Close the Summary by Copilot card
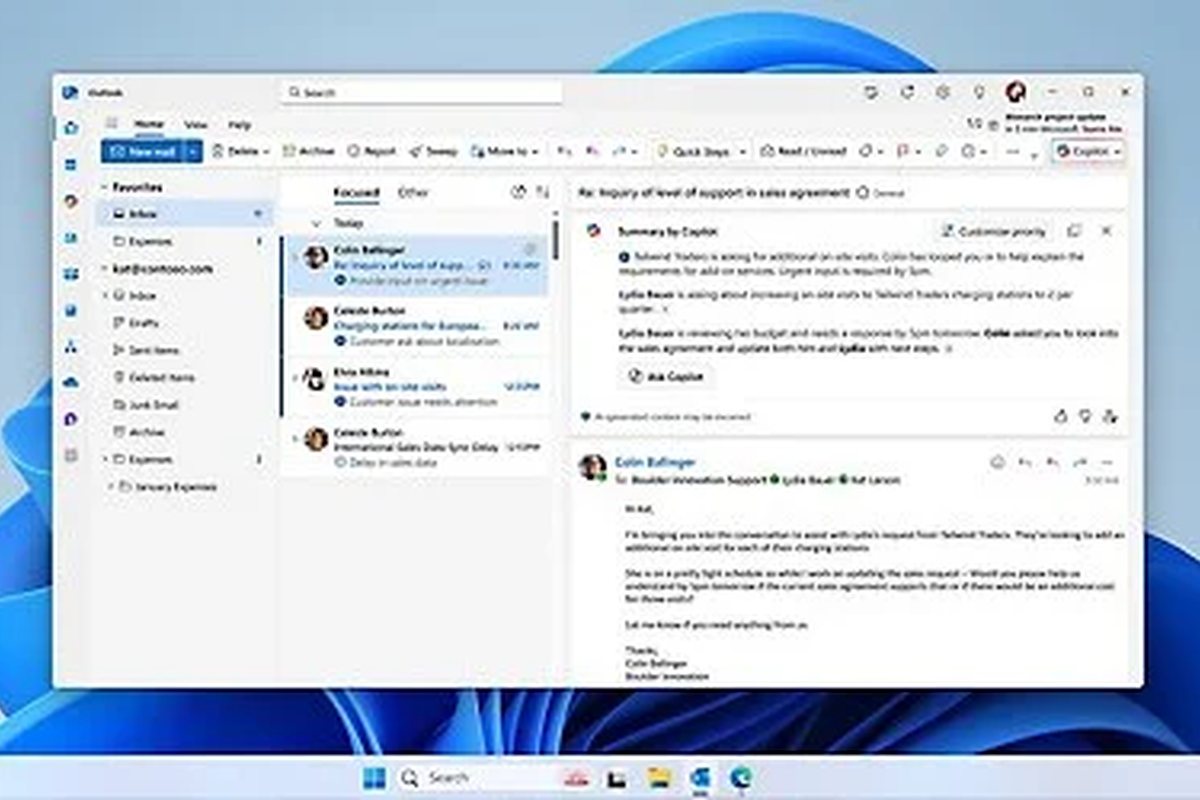The width and height of the screenshot is (1200, 800). pos(1106,231)
